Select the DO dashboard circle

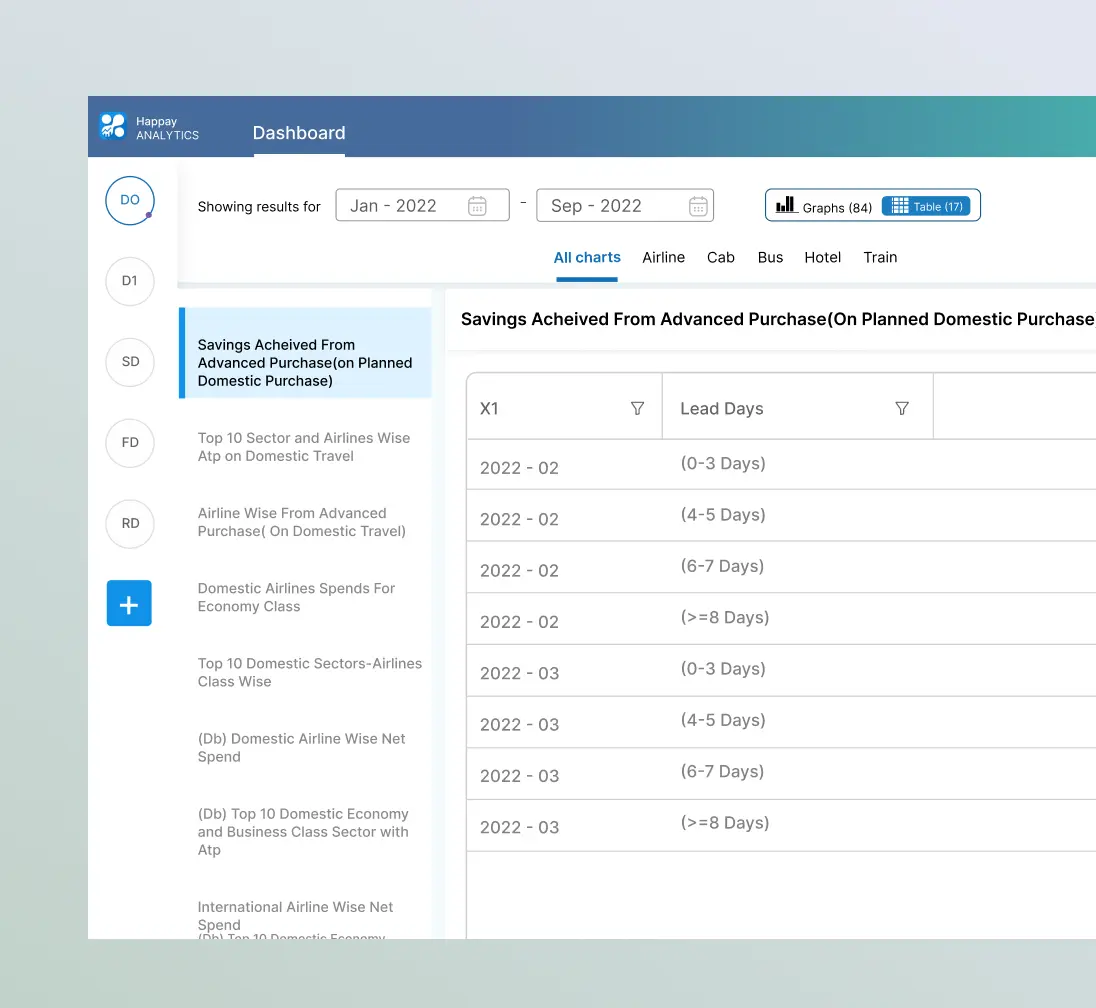point(130,200)
